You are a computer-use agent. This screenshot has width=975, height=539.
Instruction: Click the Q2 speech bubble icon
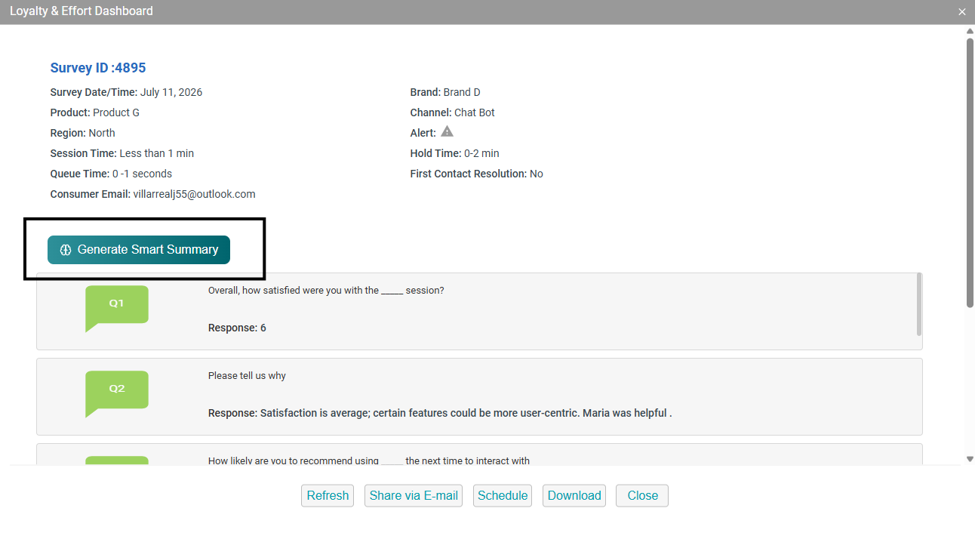[x=117, y=393]
